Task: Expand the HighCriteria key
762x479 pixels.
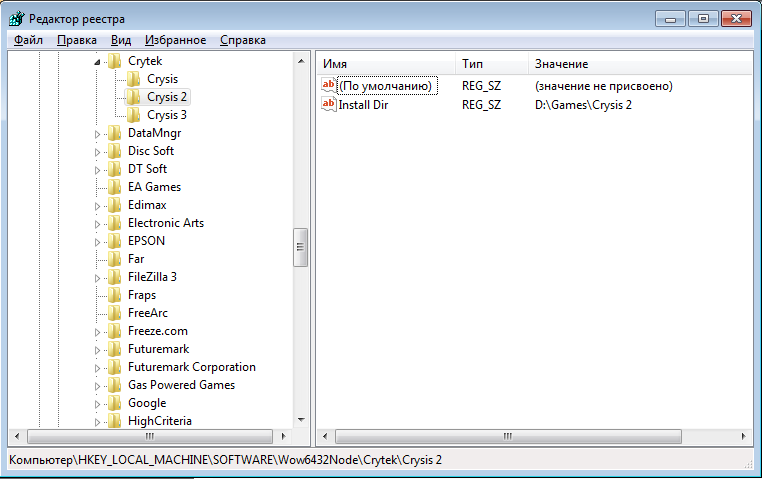Action: click(x=97, y=422)
